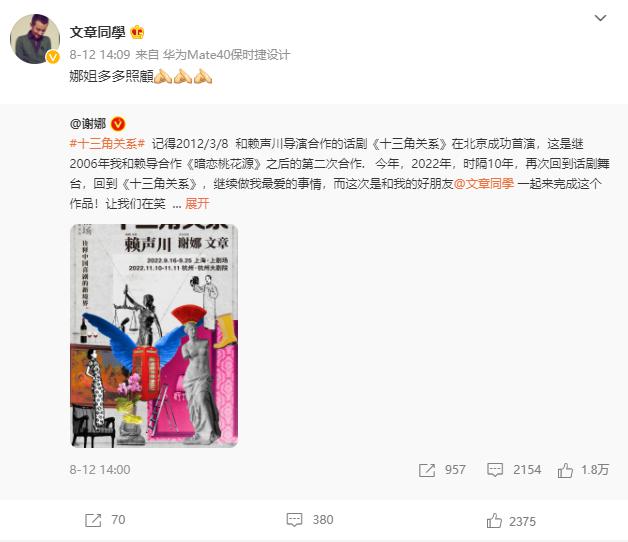Open the comment icon showing 380
Image resolution: width=628 pixels, height=542 pixels.
click(x=294, y=520)
